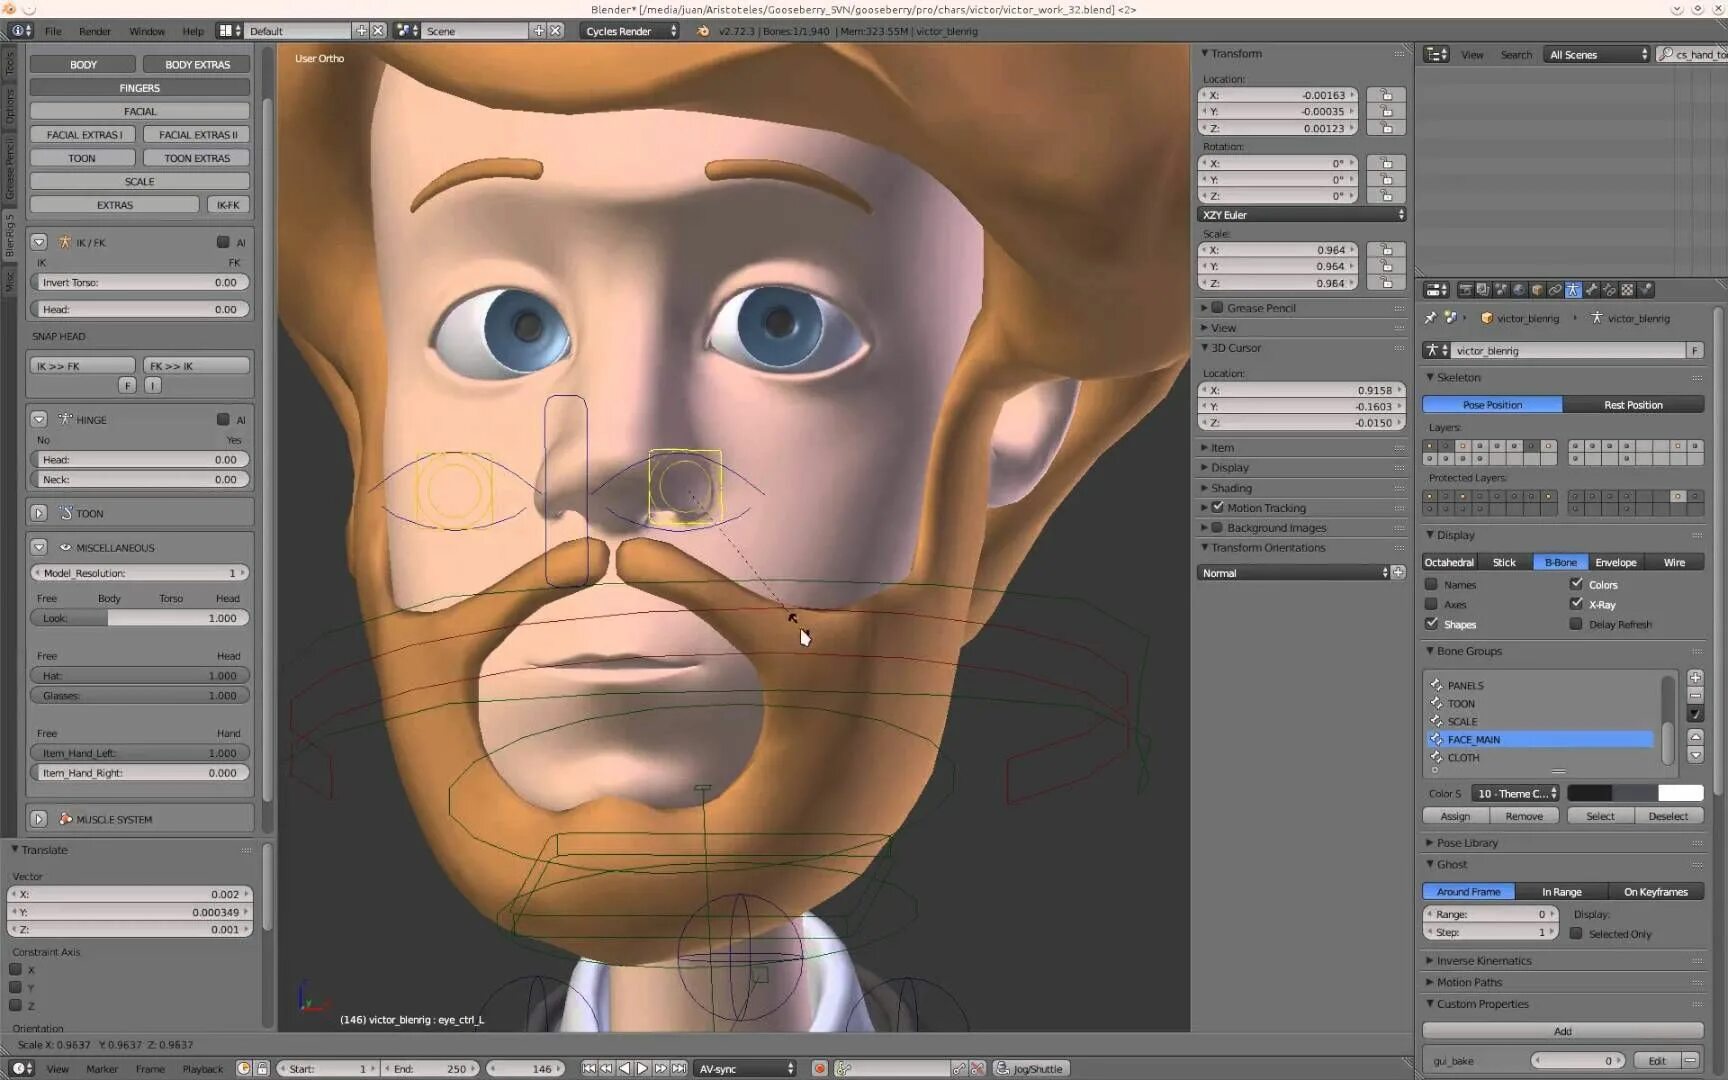The image size is (1728, 1080).
Task: Open the All Scenes outliner filter dropdown
Action: pos(1597,55)
